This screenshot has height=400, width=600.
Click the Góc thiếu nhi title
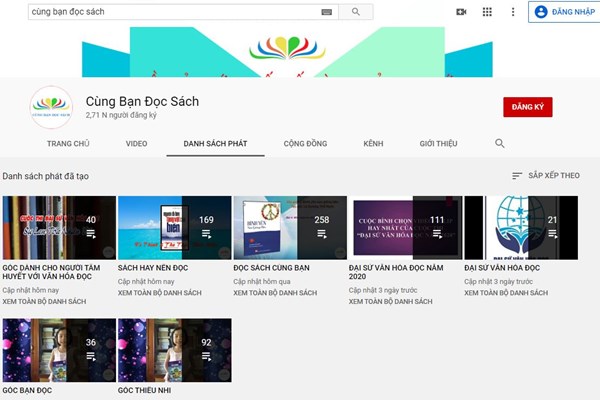click(145, 390)
